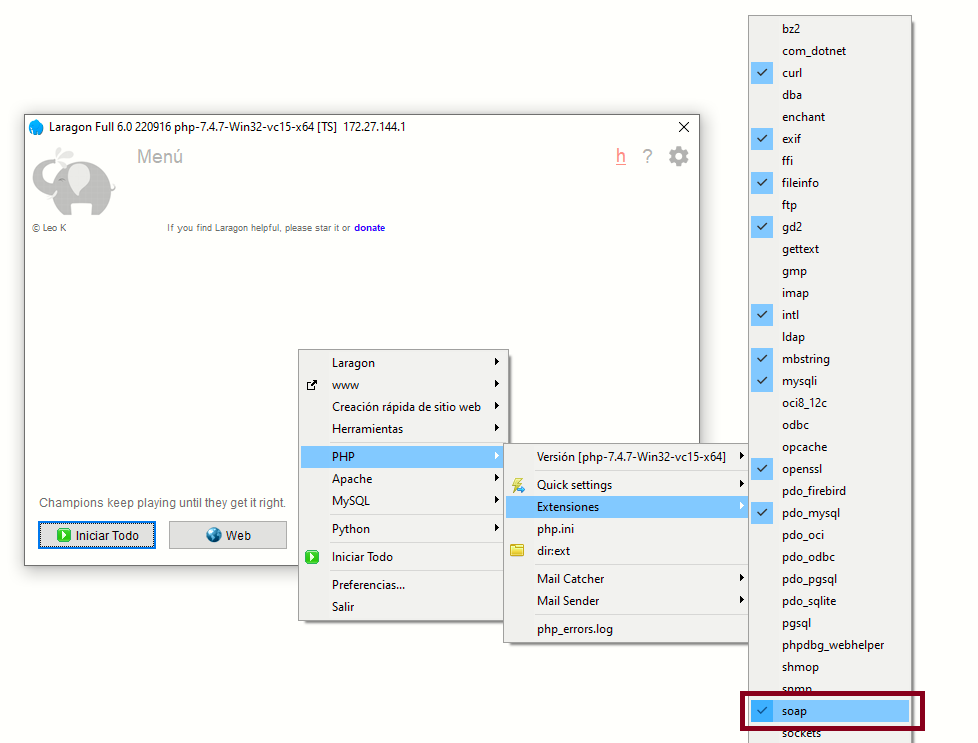This screenshot has height=743, width=978.
Task: Click the Laragon elephant logo
Action: (73, 181)
